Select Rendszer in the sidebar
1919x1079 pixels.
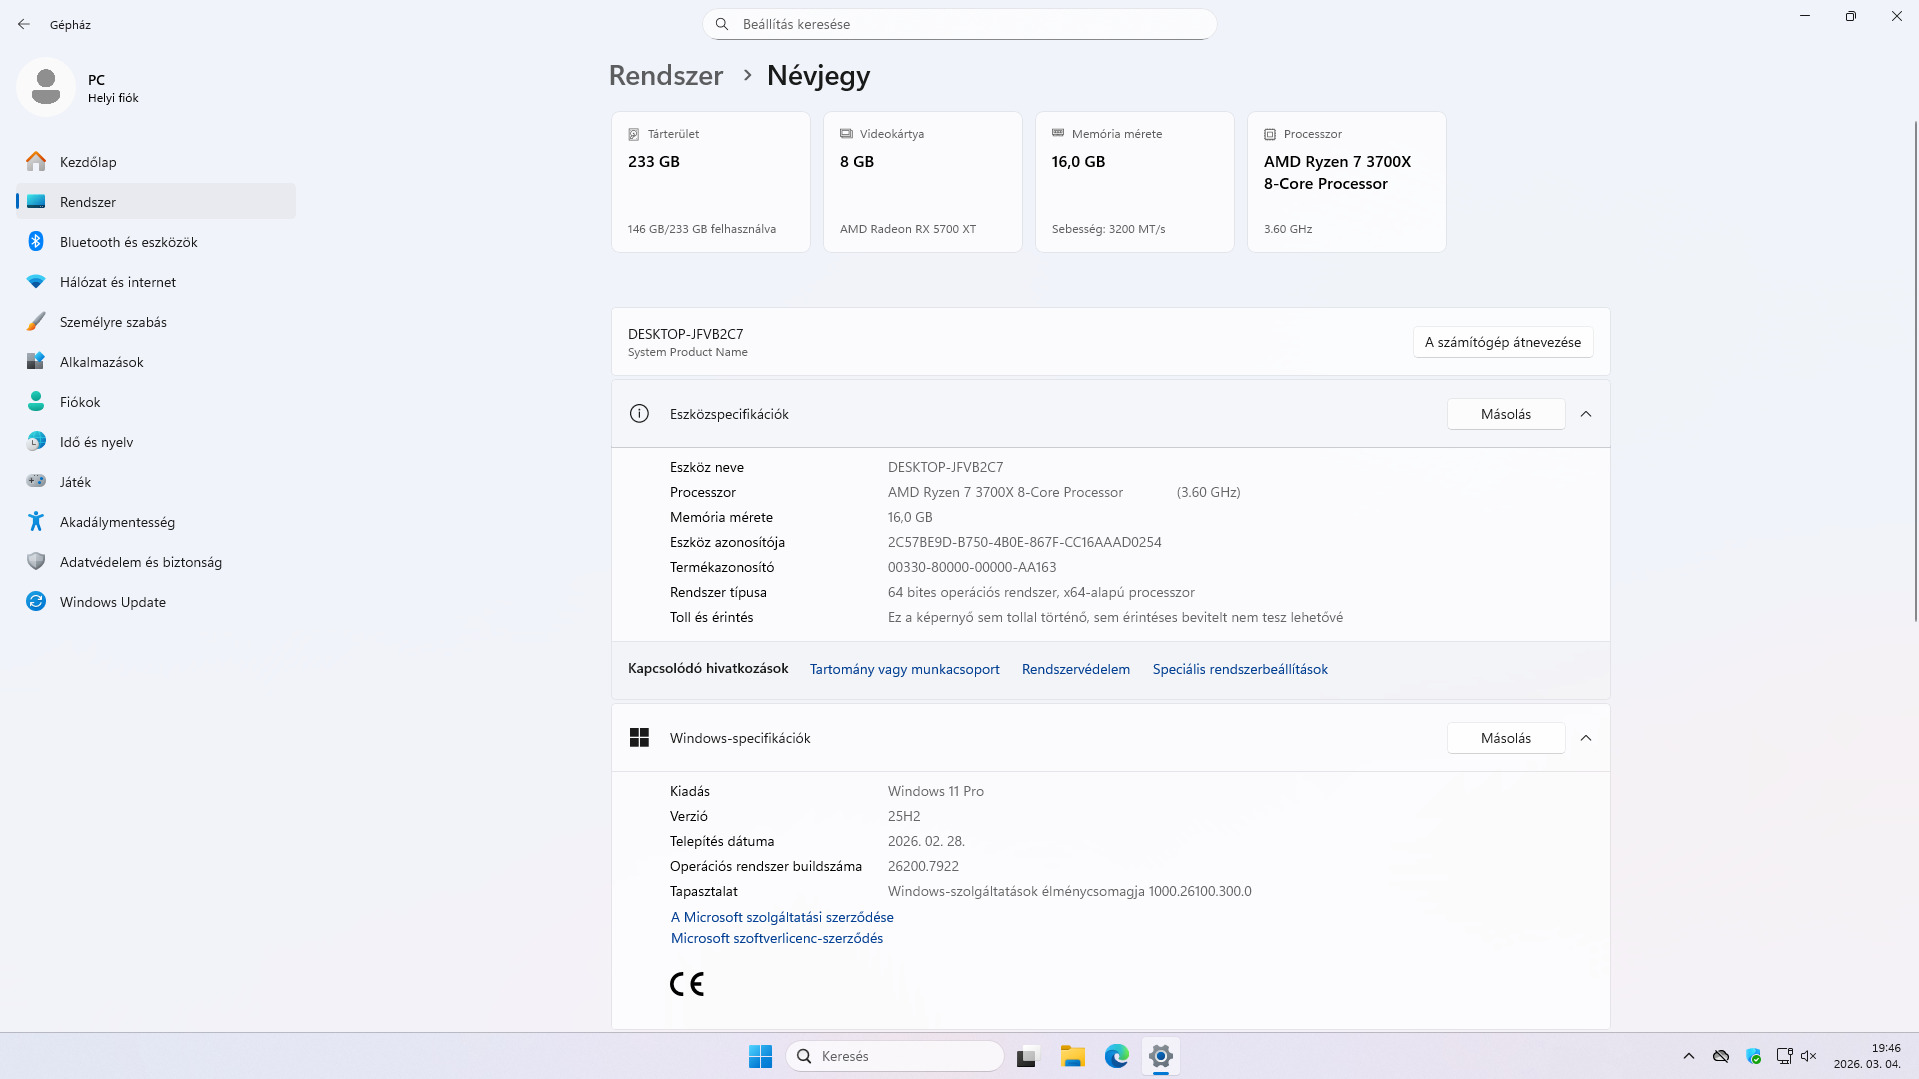pos(156,202)
